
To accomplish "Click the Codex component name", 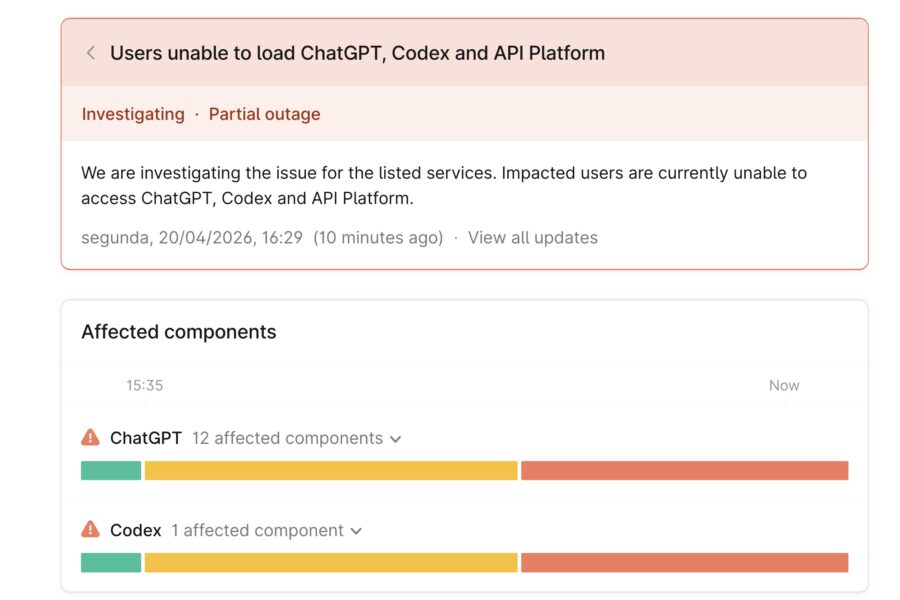I will point(134,530).
